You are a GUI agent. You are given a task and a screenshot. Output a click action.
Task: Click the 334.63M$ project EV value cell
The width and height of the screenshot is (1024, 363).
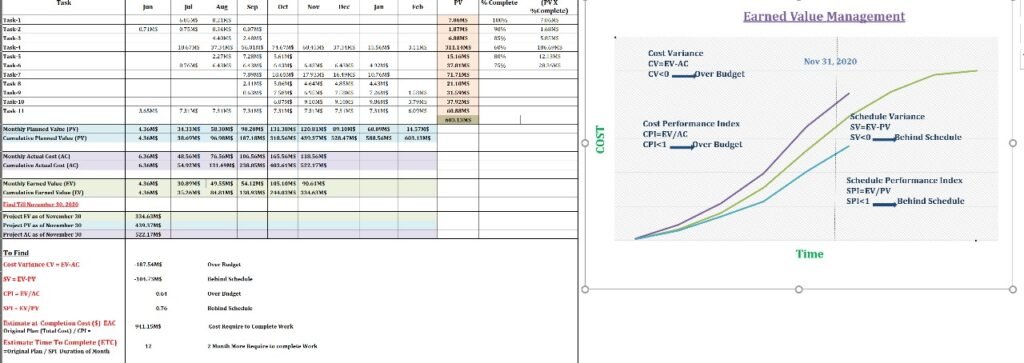(148, 215)
